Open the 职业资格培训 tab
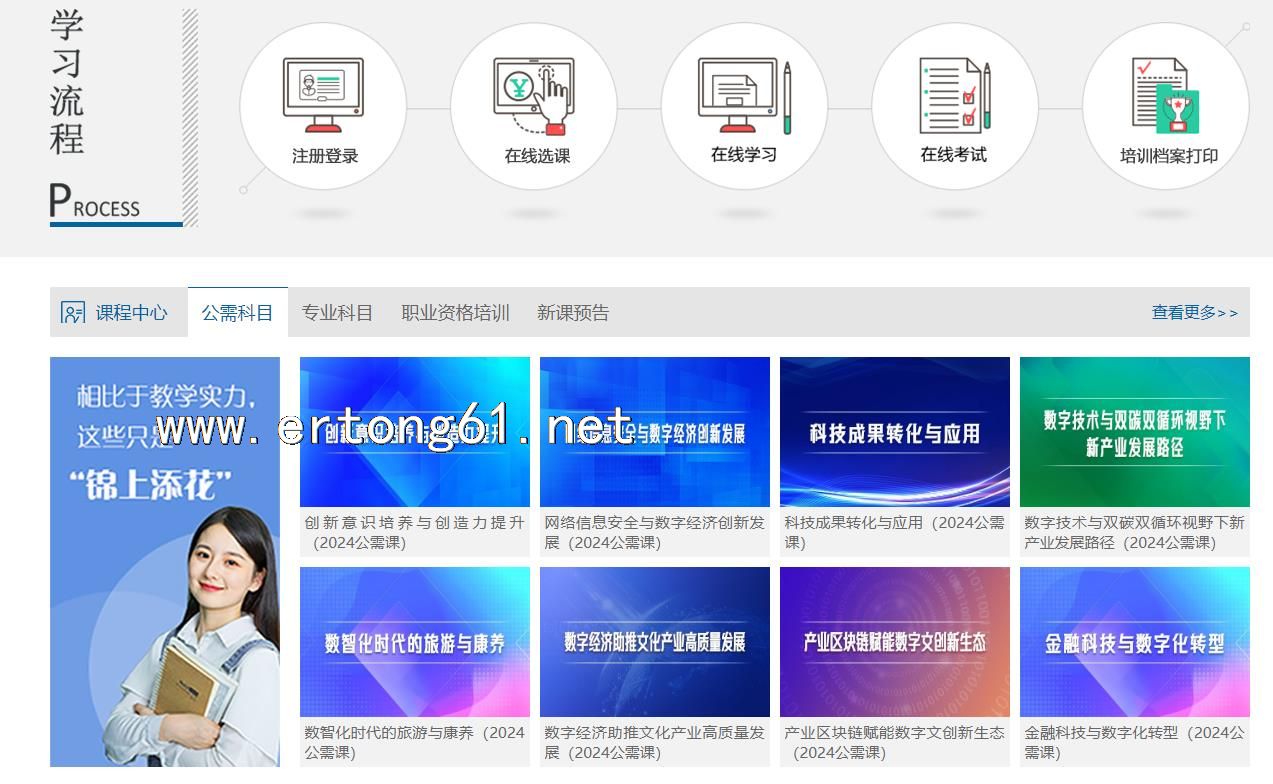 455,313
